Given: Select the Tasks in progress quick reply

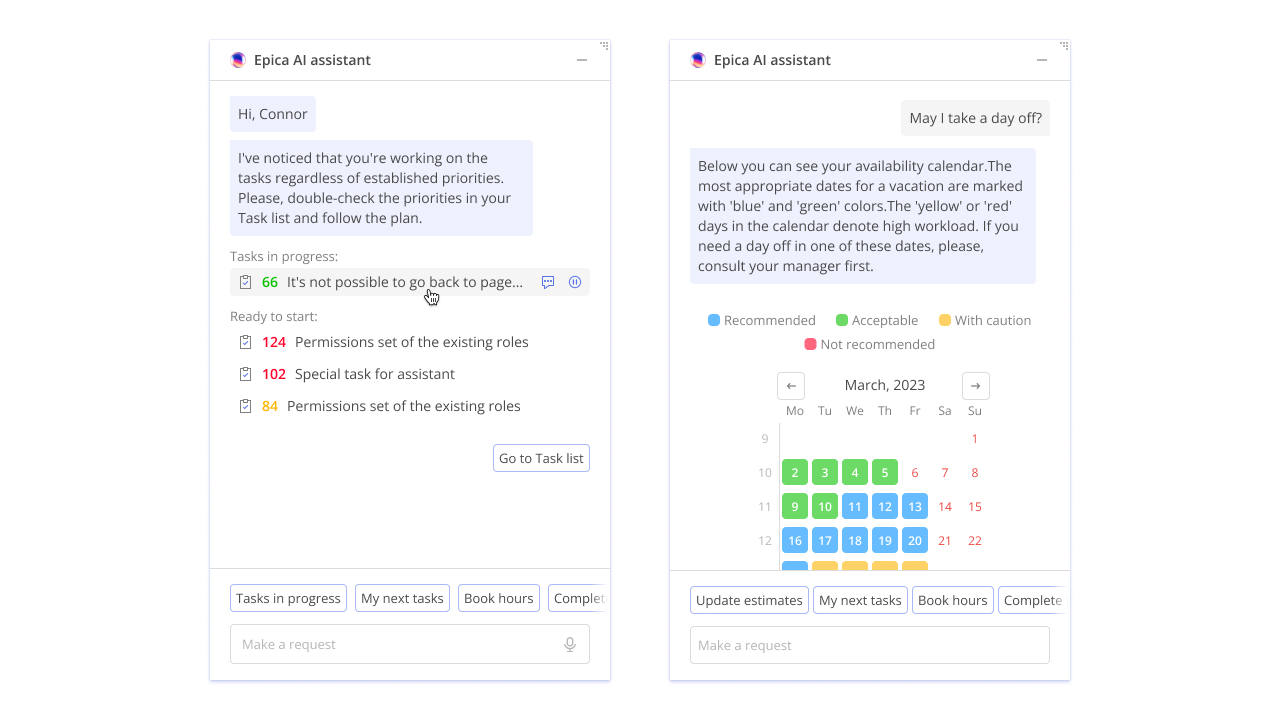Looking at the screenshot, I should click(x=288, y=598).
